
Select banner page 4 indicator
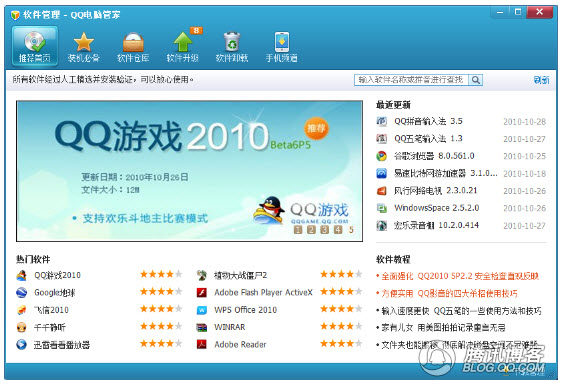[x=338, y=229]
